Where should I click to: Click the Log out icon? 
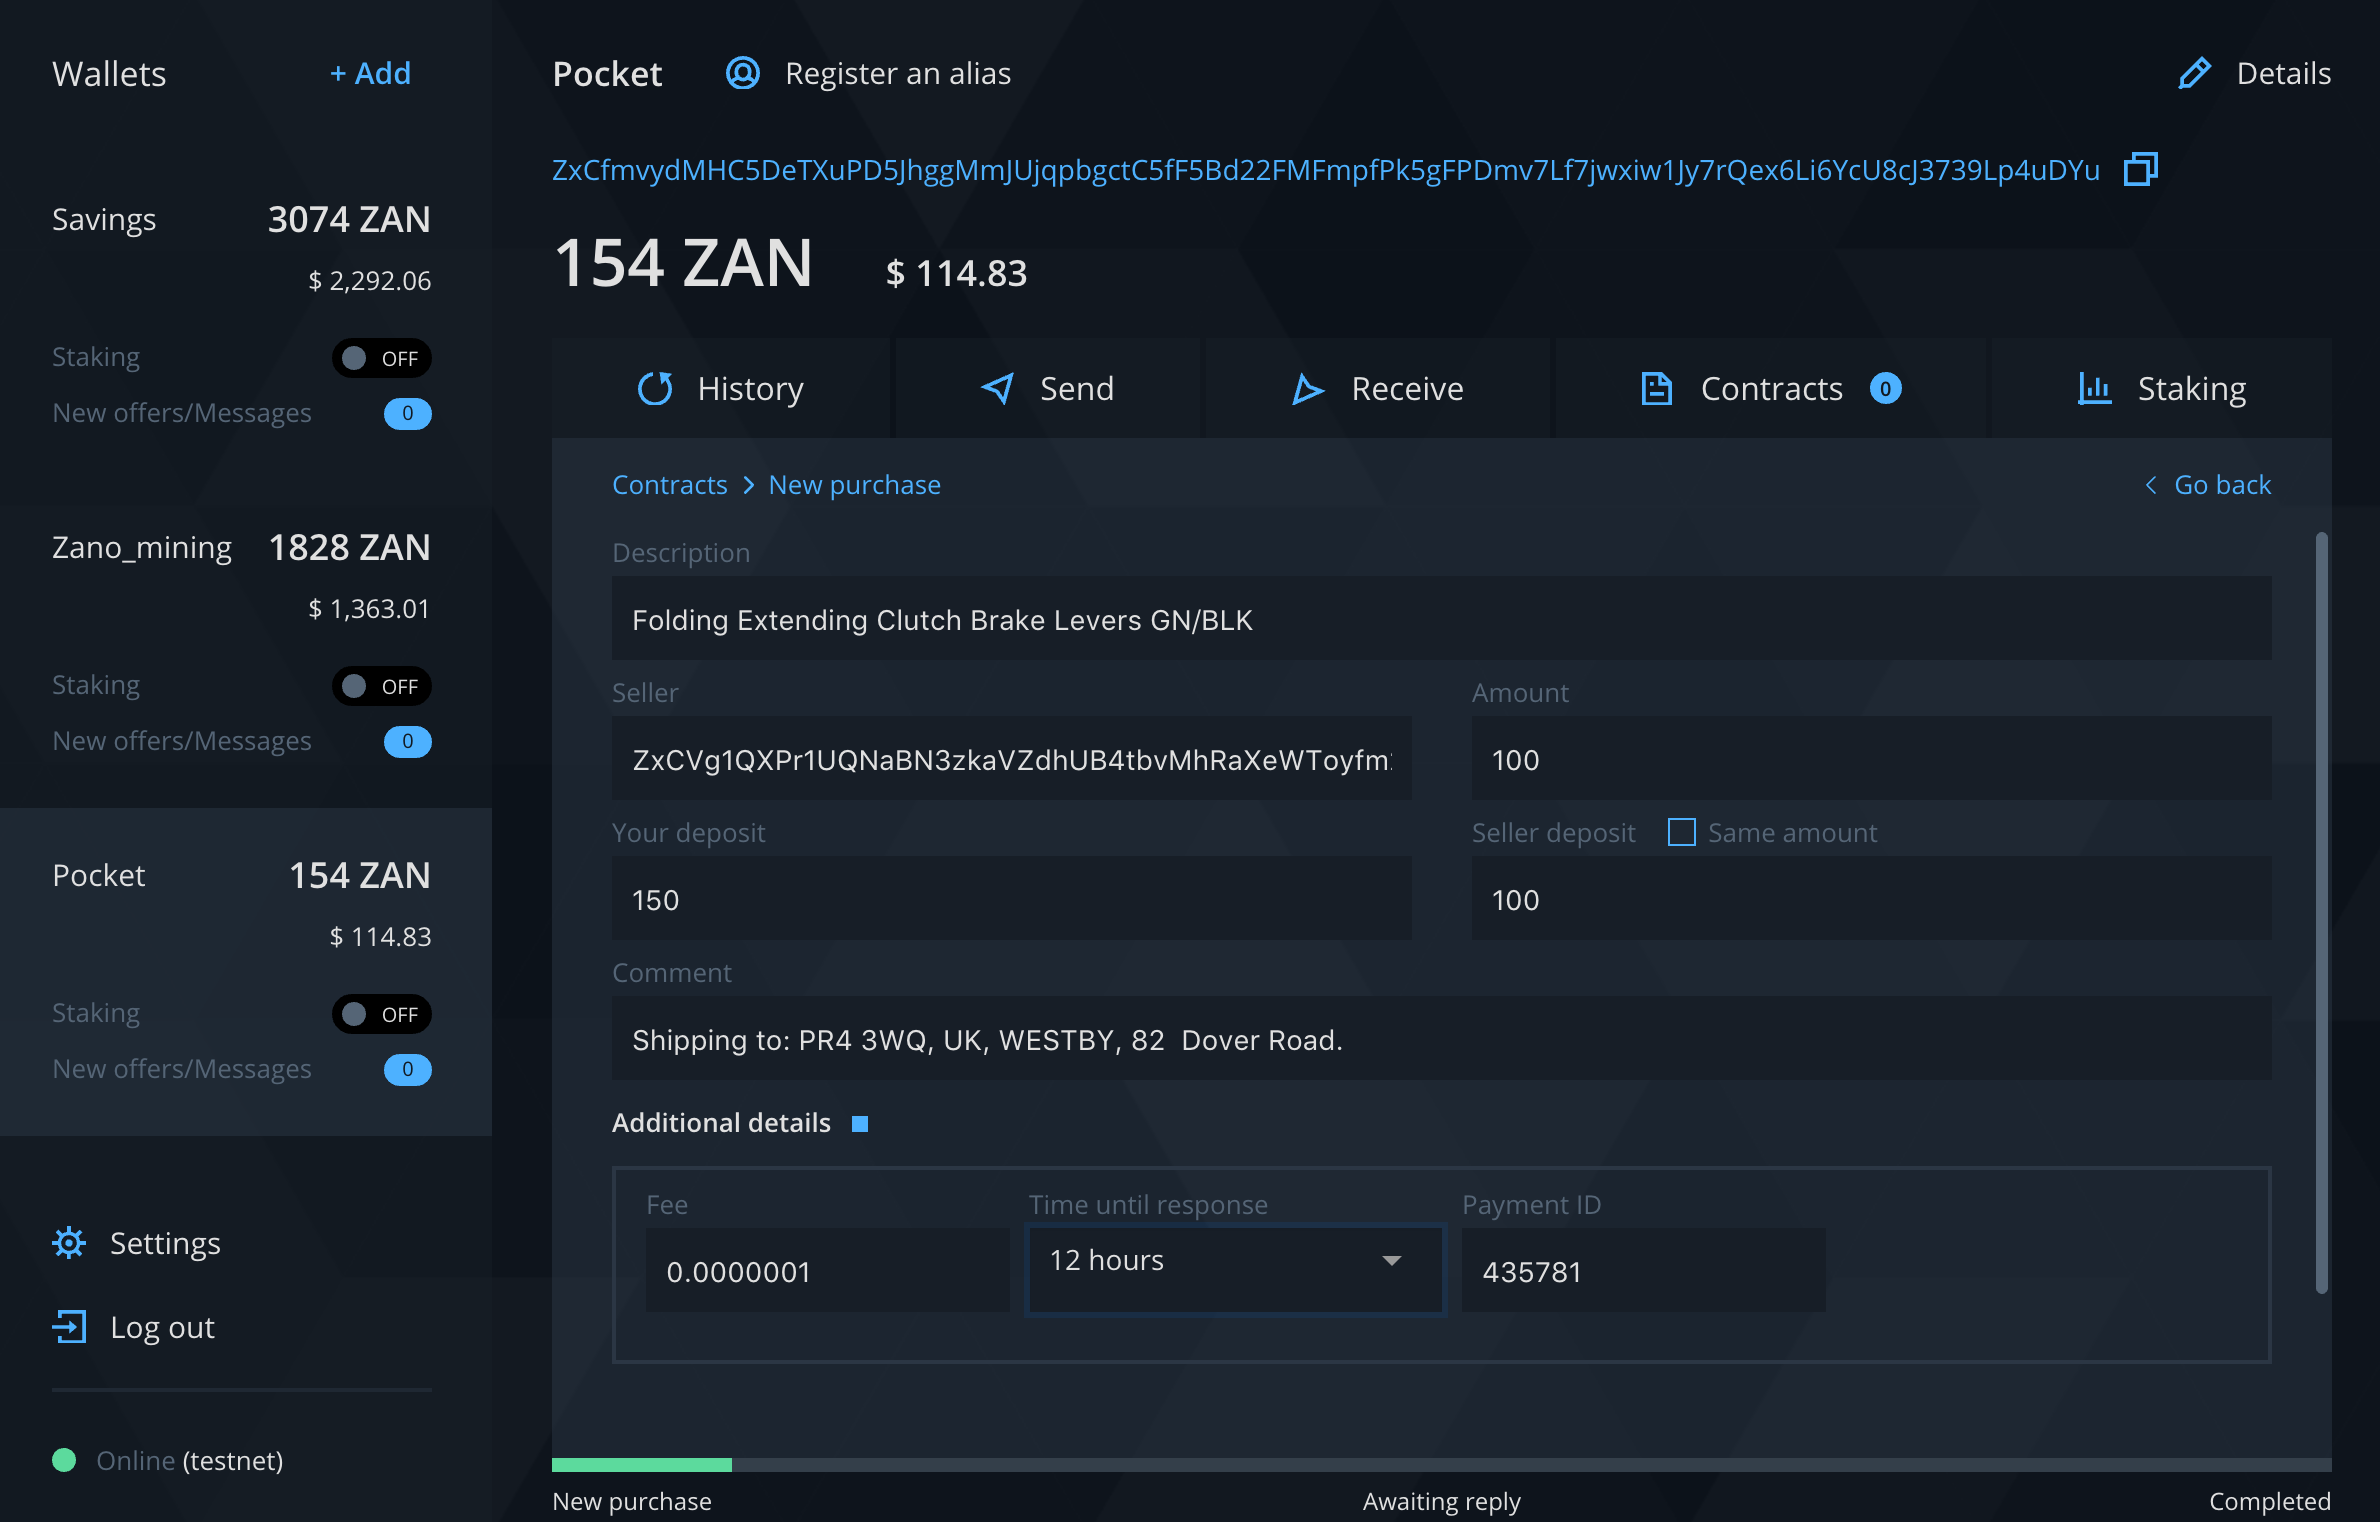(x=69, y=1327)
